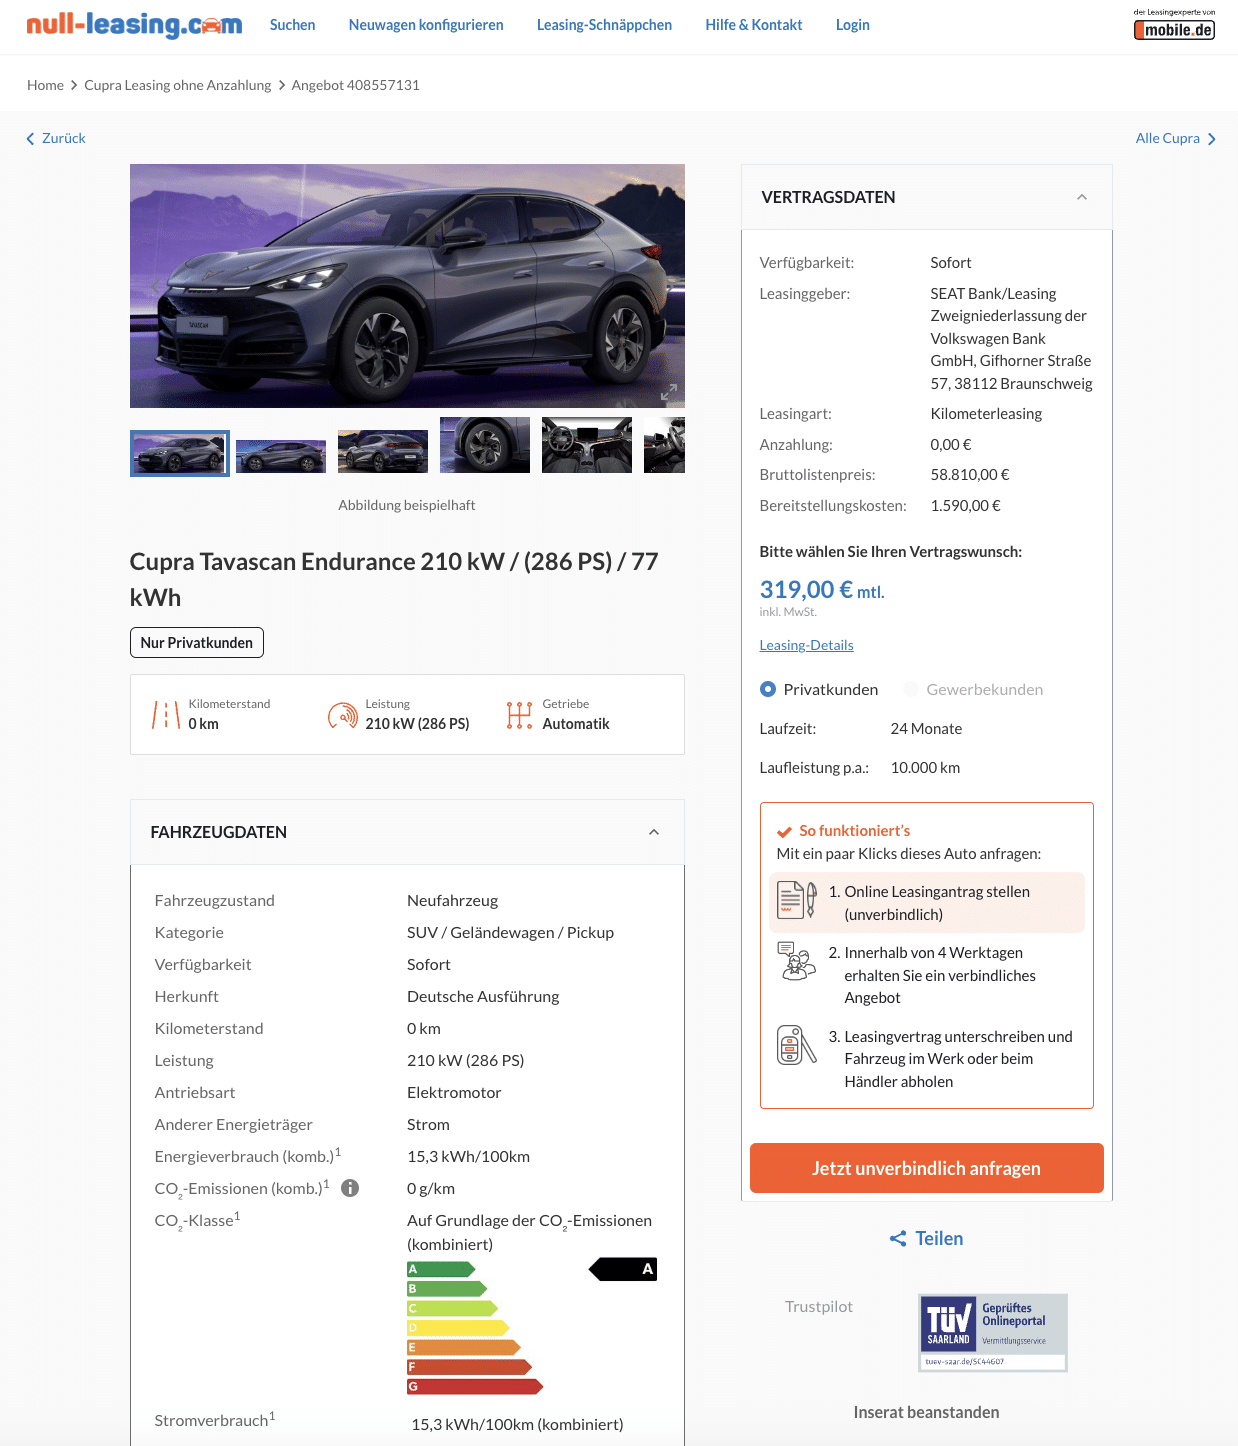Open the Leasing-Details link
The image size is (1238, 1446).
[806, 645]
